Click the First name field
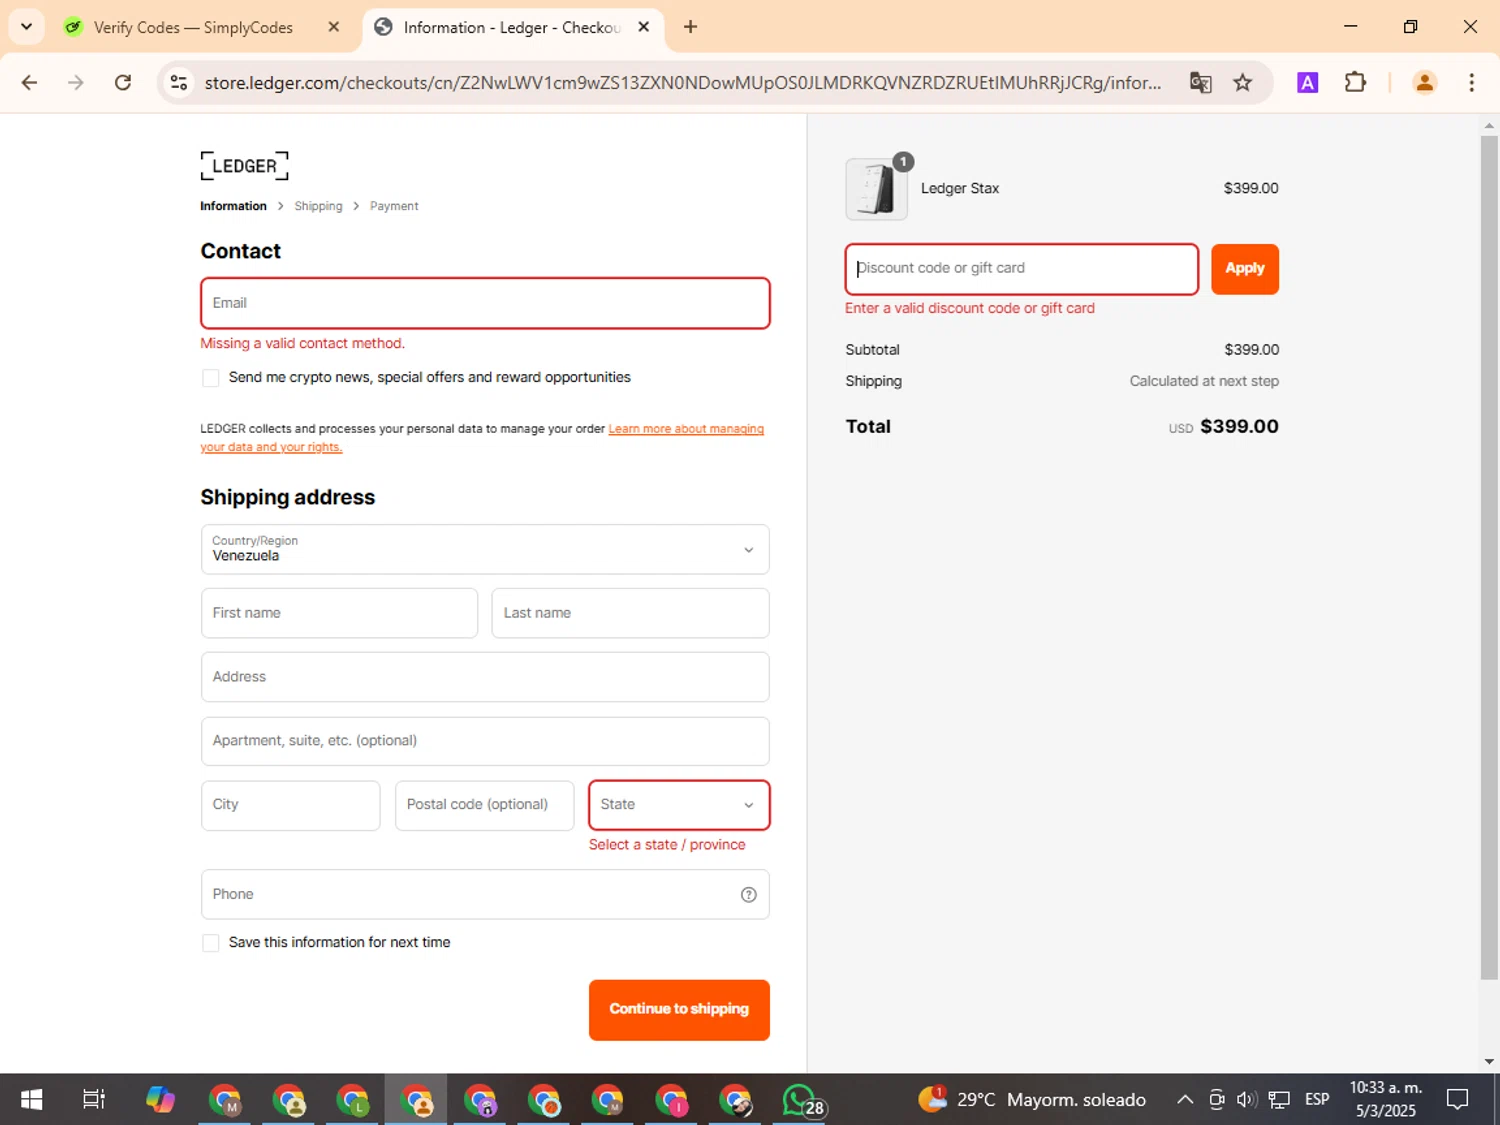The height and width of the screenshot is (1125, 1500). (339, 613)
